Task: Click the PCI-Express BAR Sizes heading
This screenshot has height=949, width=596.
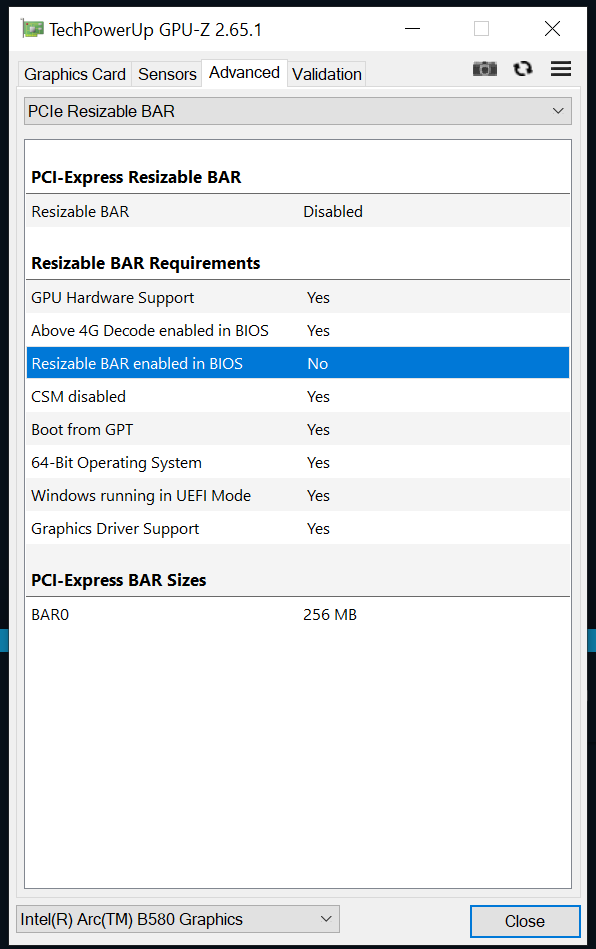Action: pyautogui.click(x=119, y=580)
